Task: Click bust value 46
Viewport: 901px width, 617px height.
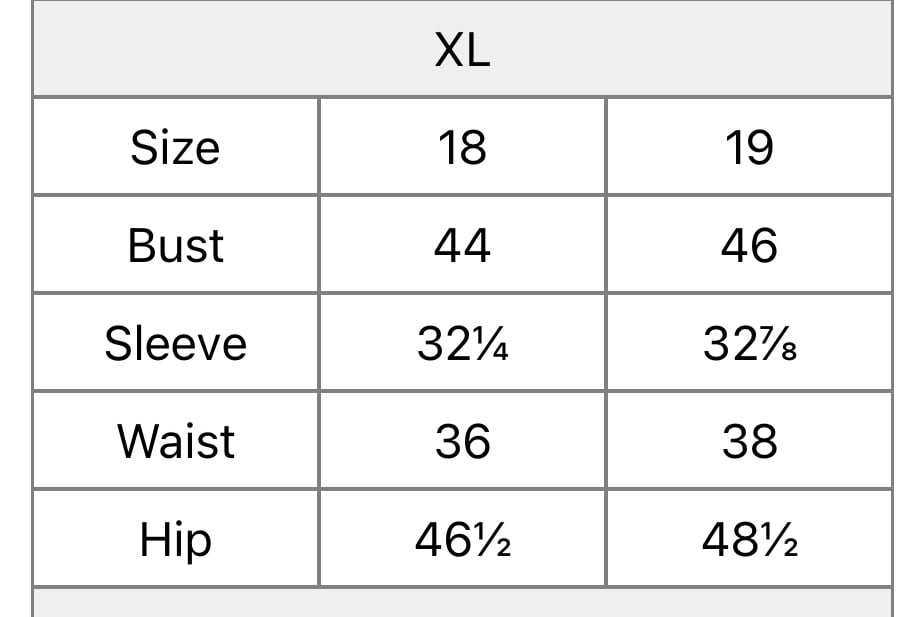Action: (x=749, y=245)
